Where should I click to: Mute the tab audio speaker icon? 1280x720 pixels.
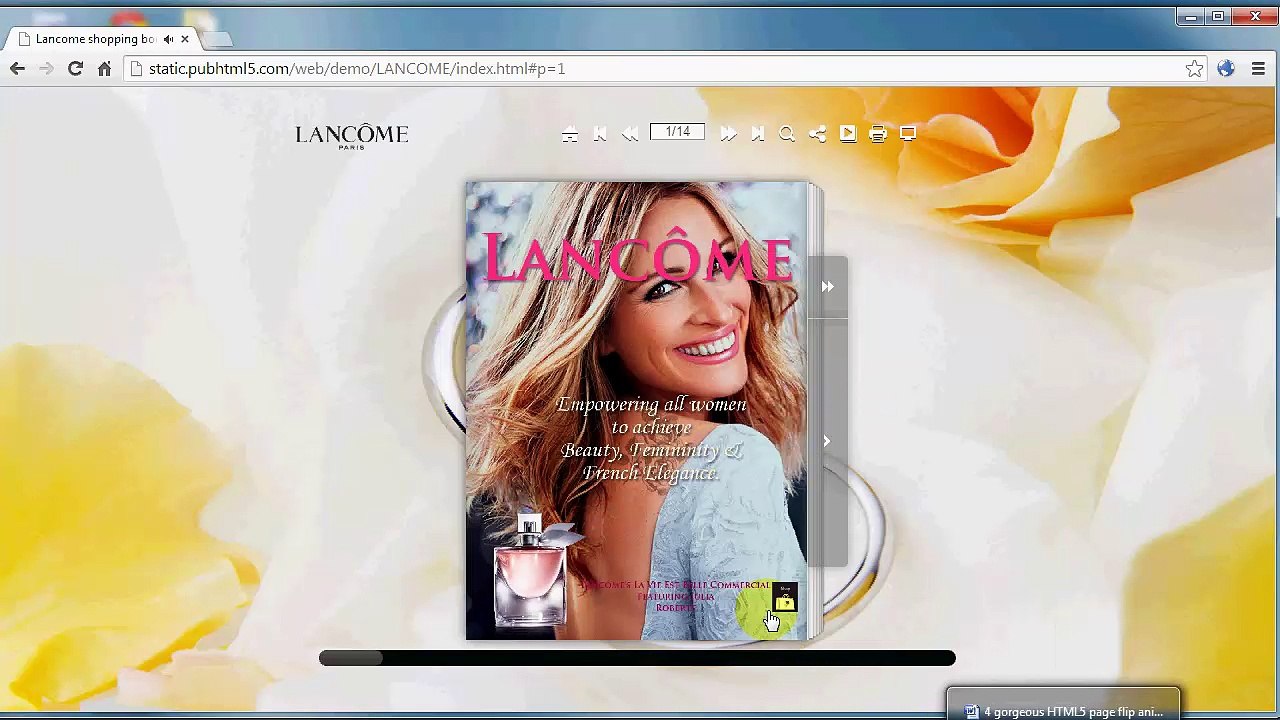pyautogui.click(x=169, y=39)
